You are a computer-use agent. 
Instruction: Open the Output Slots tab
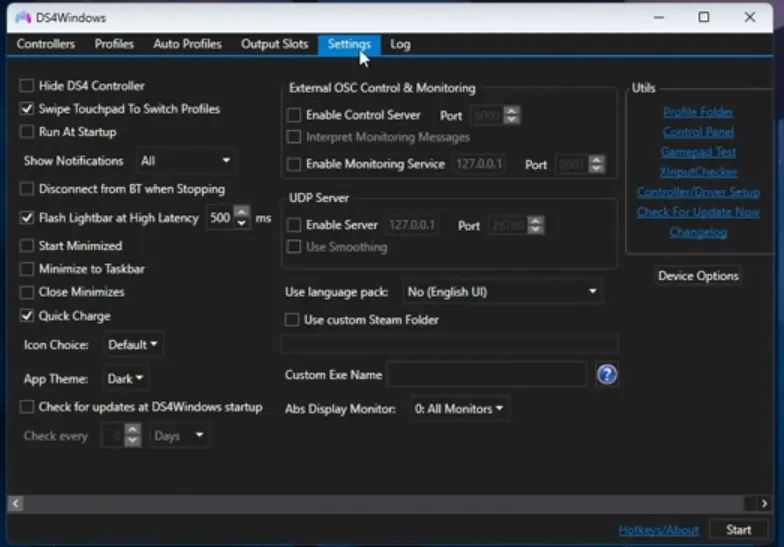click(274, 44)
